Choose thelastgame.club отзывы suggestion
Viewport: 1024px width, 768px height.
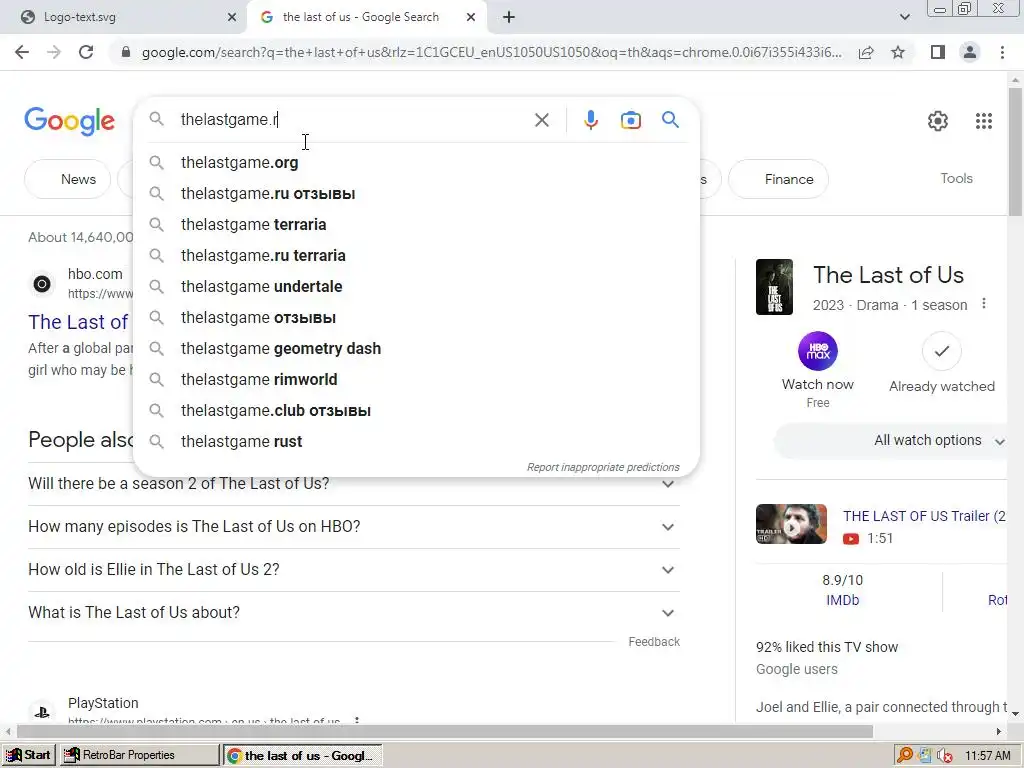[x=416, y=411]
